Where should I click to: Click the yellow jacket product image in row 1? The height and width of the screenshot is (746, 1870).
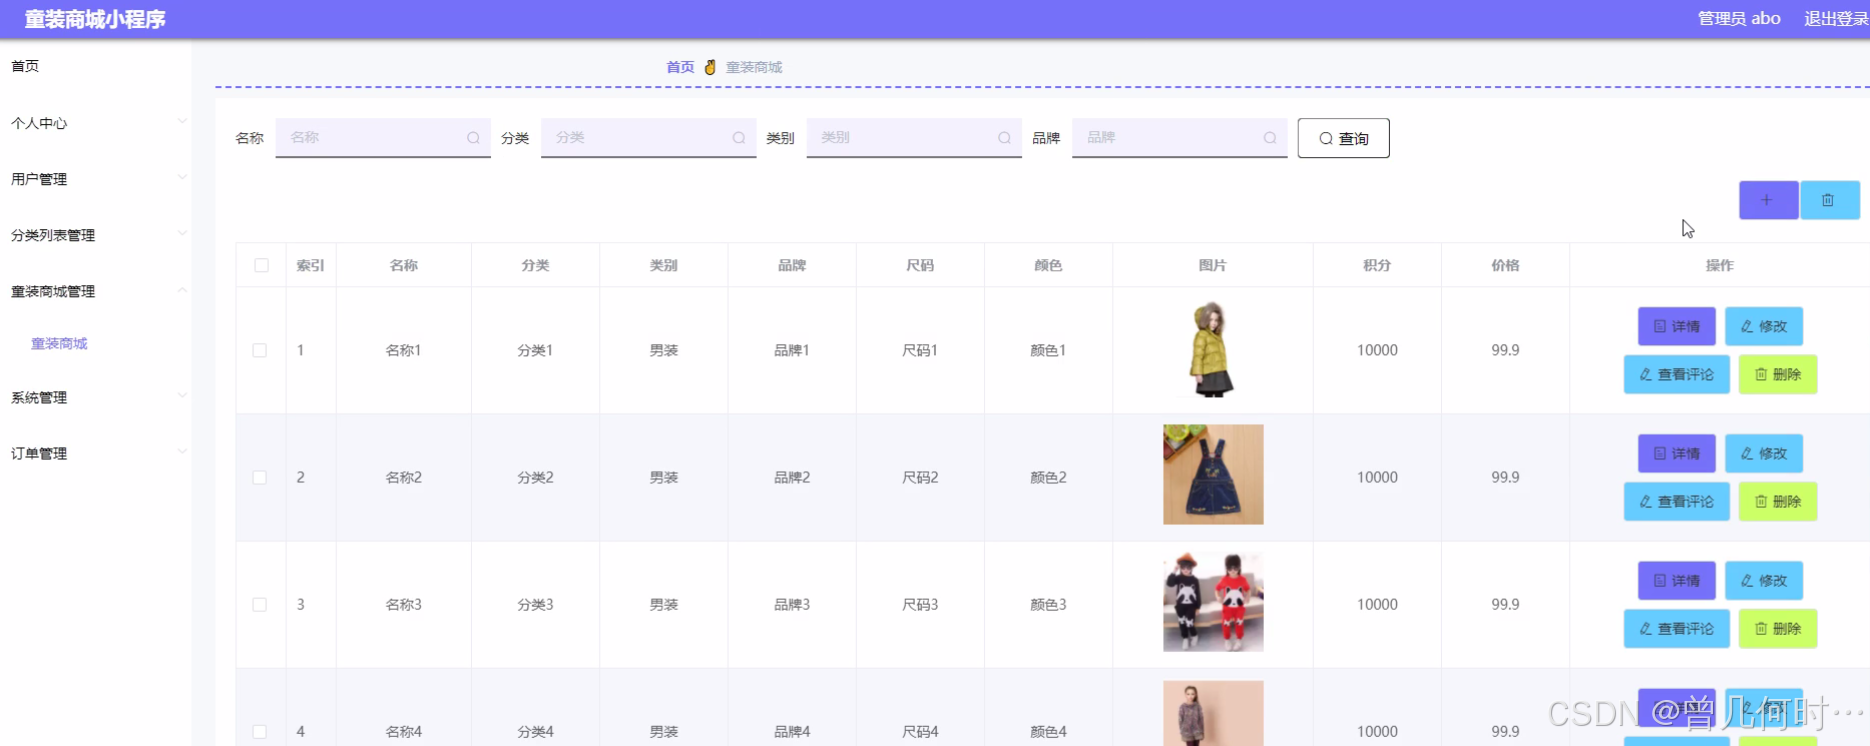[x=1213, y=349]
